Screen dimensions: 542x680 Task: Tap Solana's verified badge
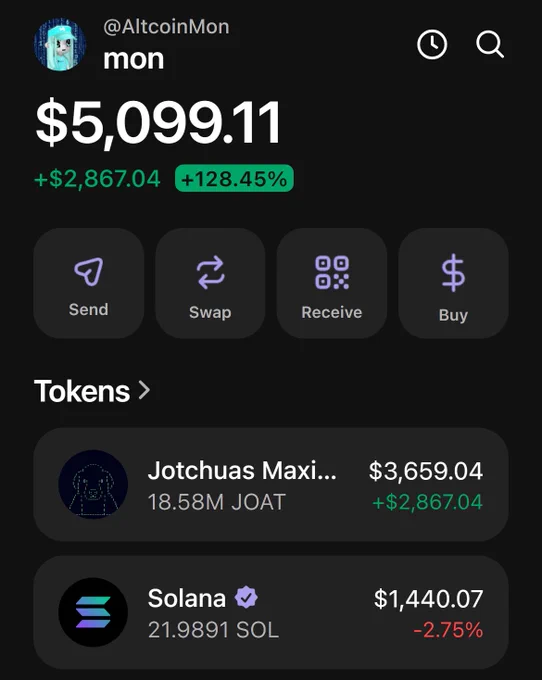[x=246, y=597]
